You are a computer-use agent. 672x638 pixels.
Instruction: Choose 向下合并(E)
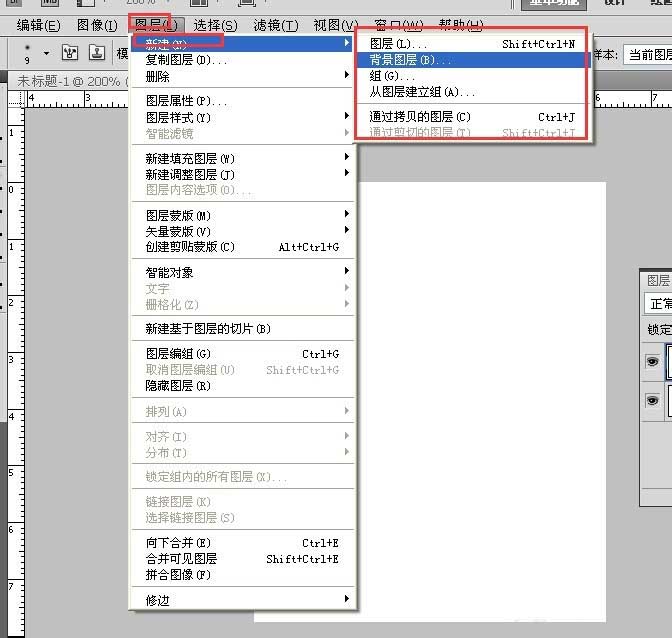point(242,543)
